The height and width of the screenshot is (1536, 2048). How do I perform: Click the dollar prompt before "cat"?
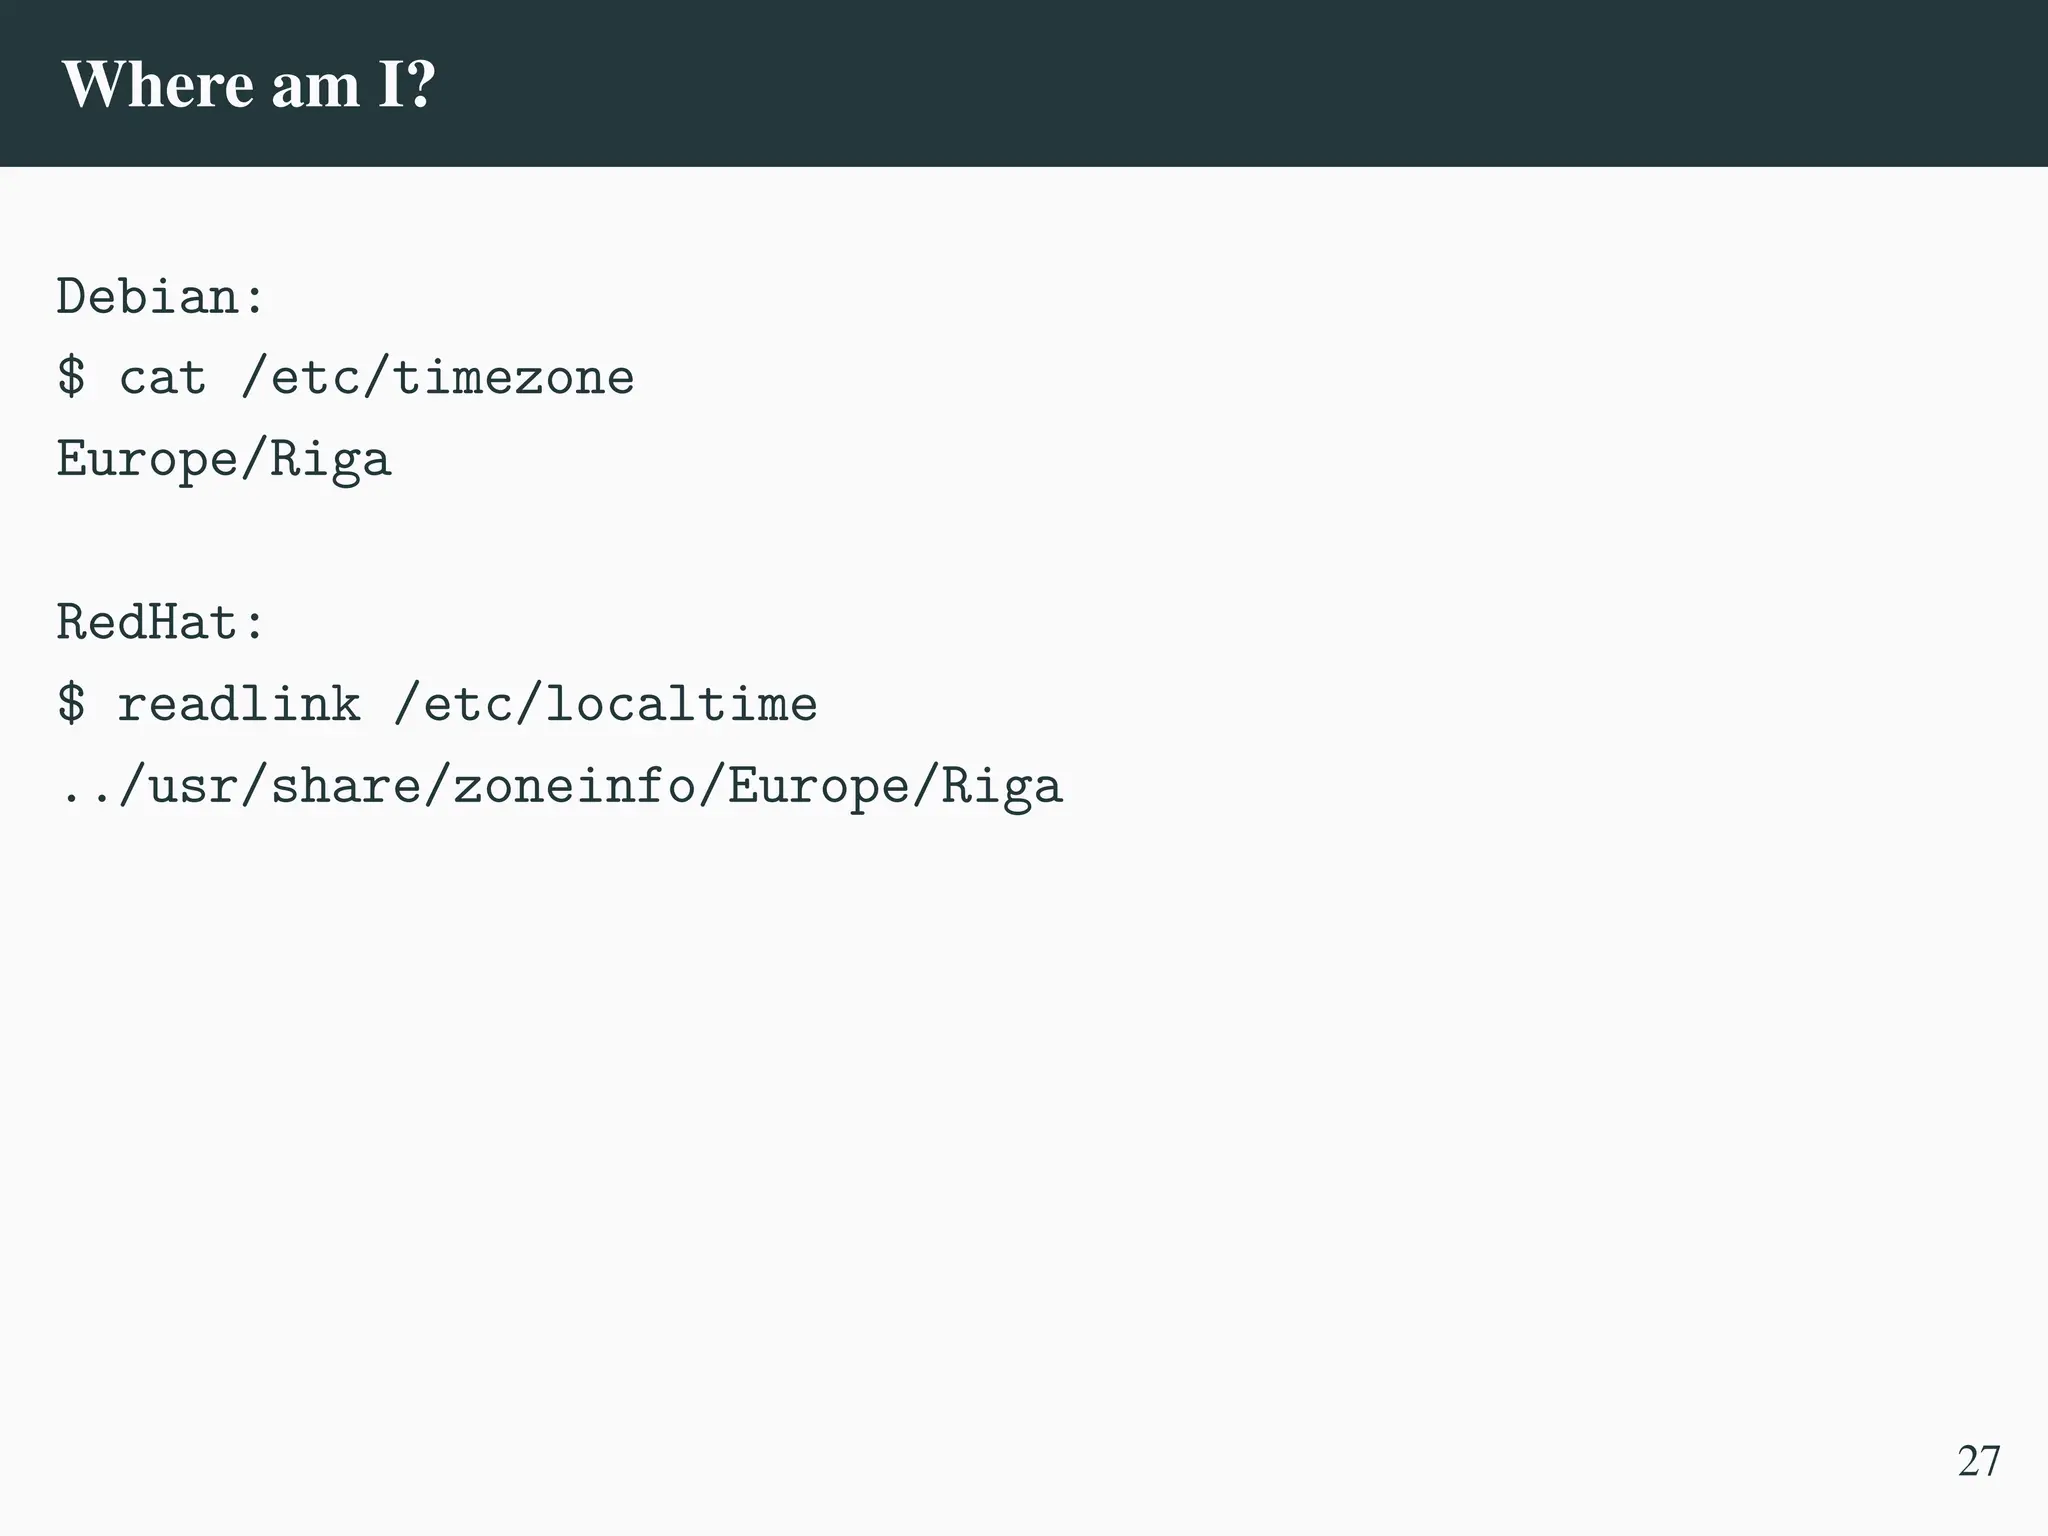point(71,378)
